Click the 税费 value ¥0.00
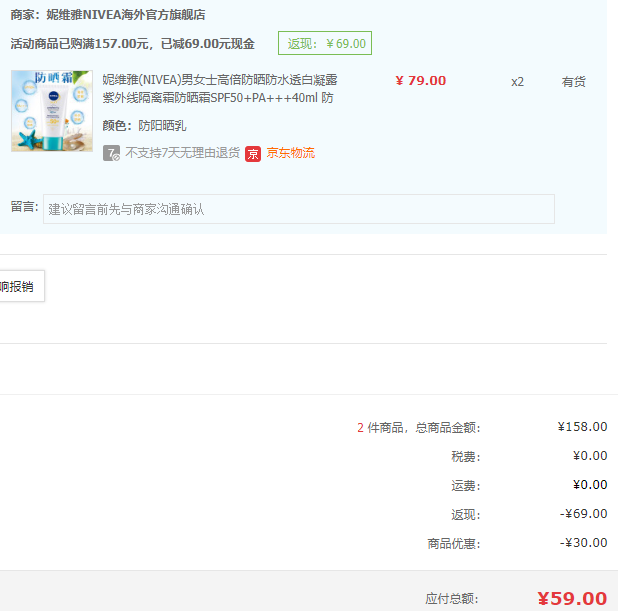618x611 pixels. 590,456
